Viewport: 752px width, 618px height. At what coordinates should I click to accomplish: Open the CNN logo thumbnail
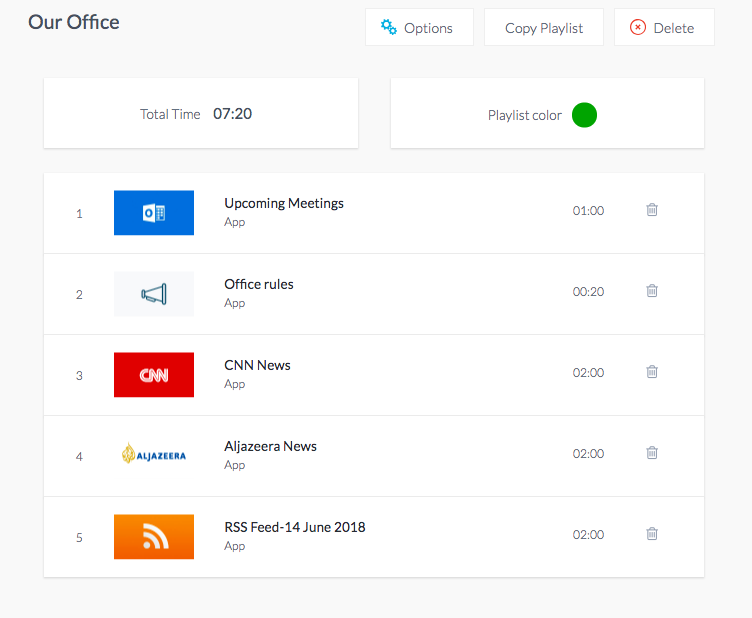154,375
